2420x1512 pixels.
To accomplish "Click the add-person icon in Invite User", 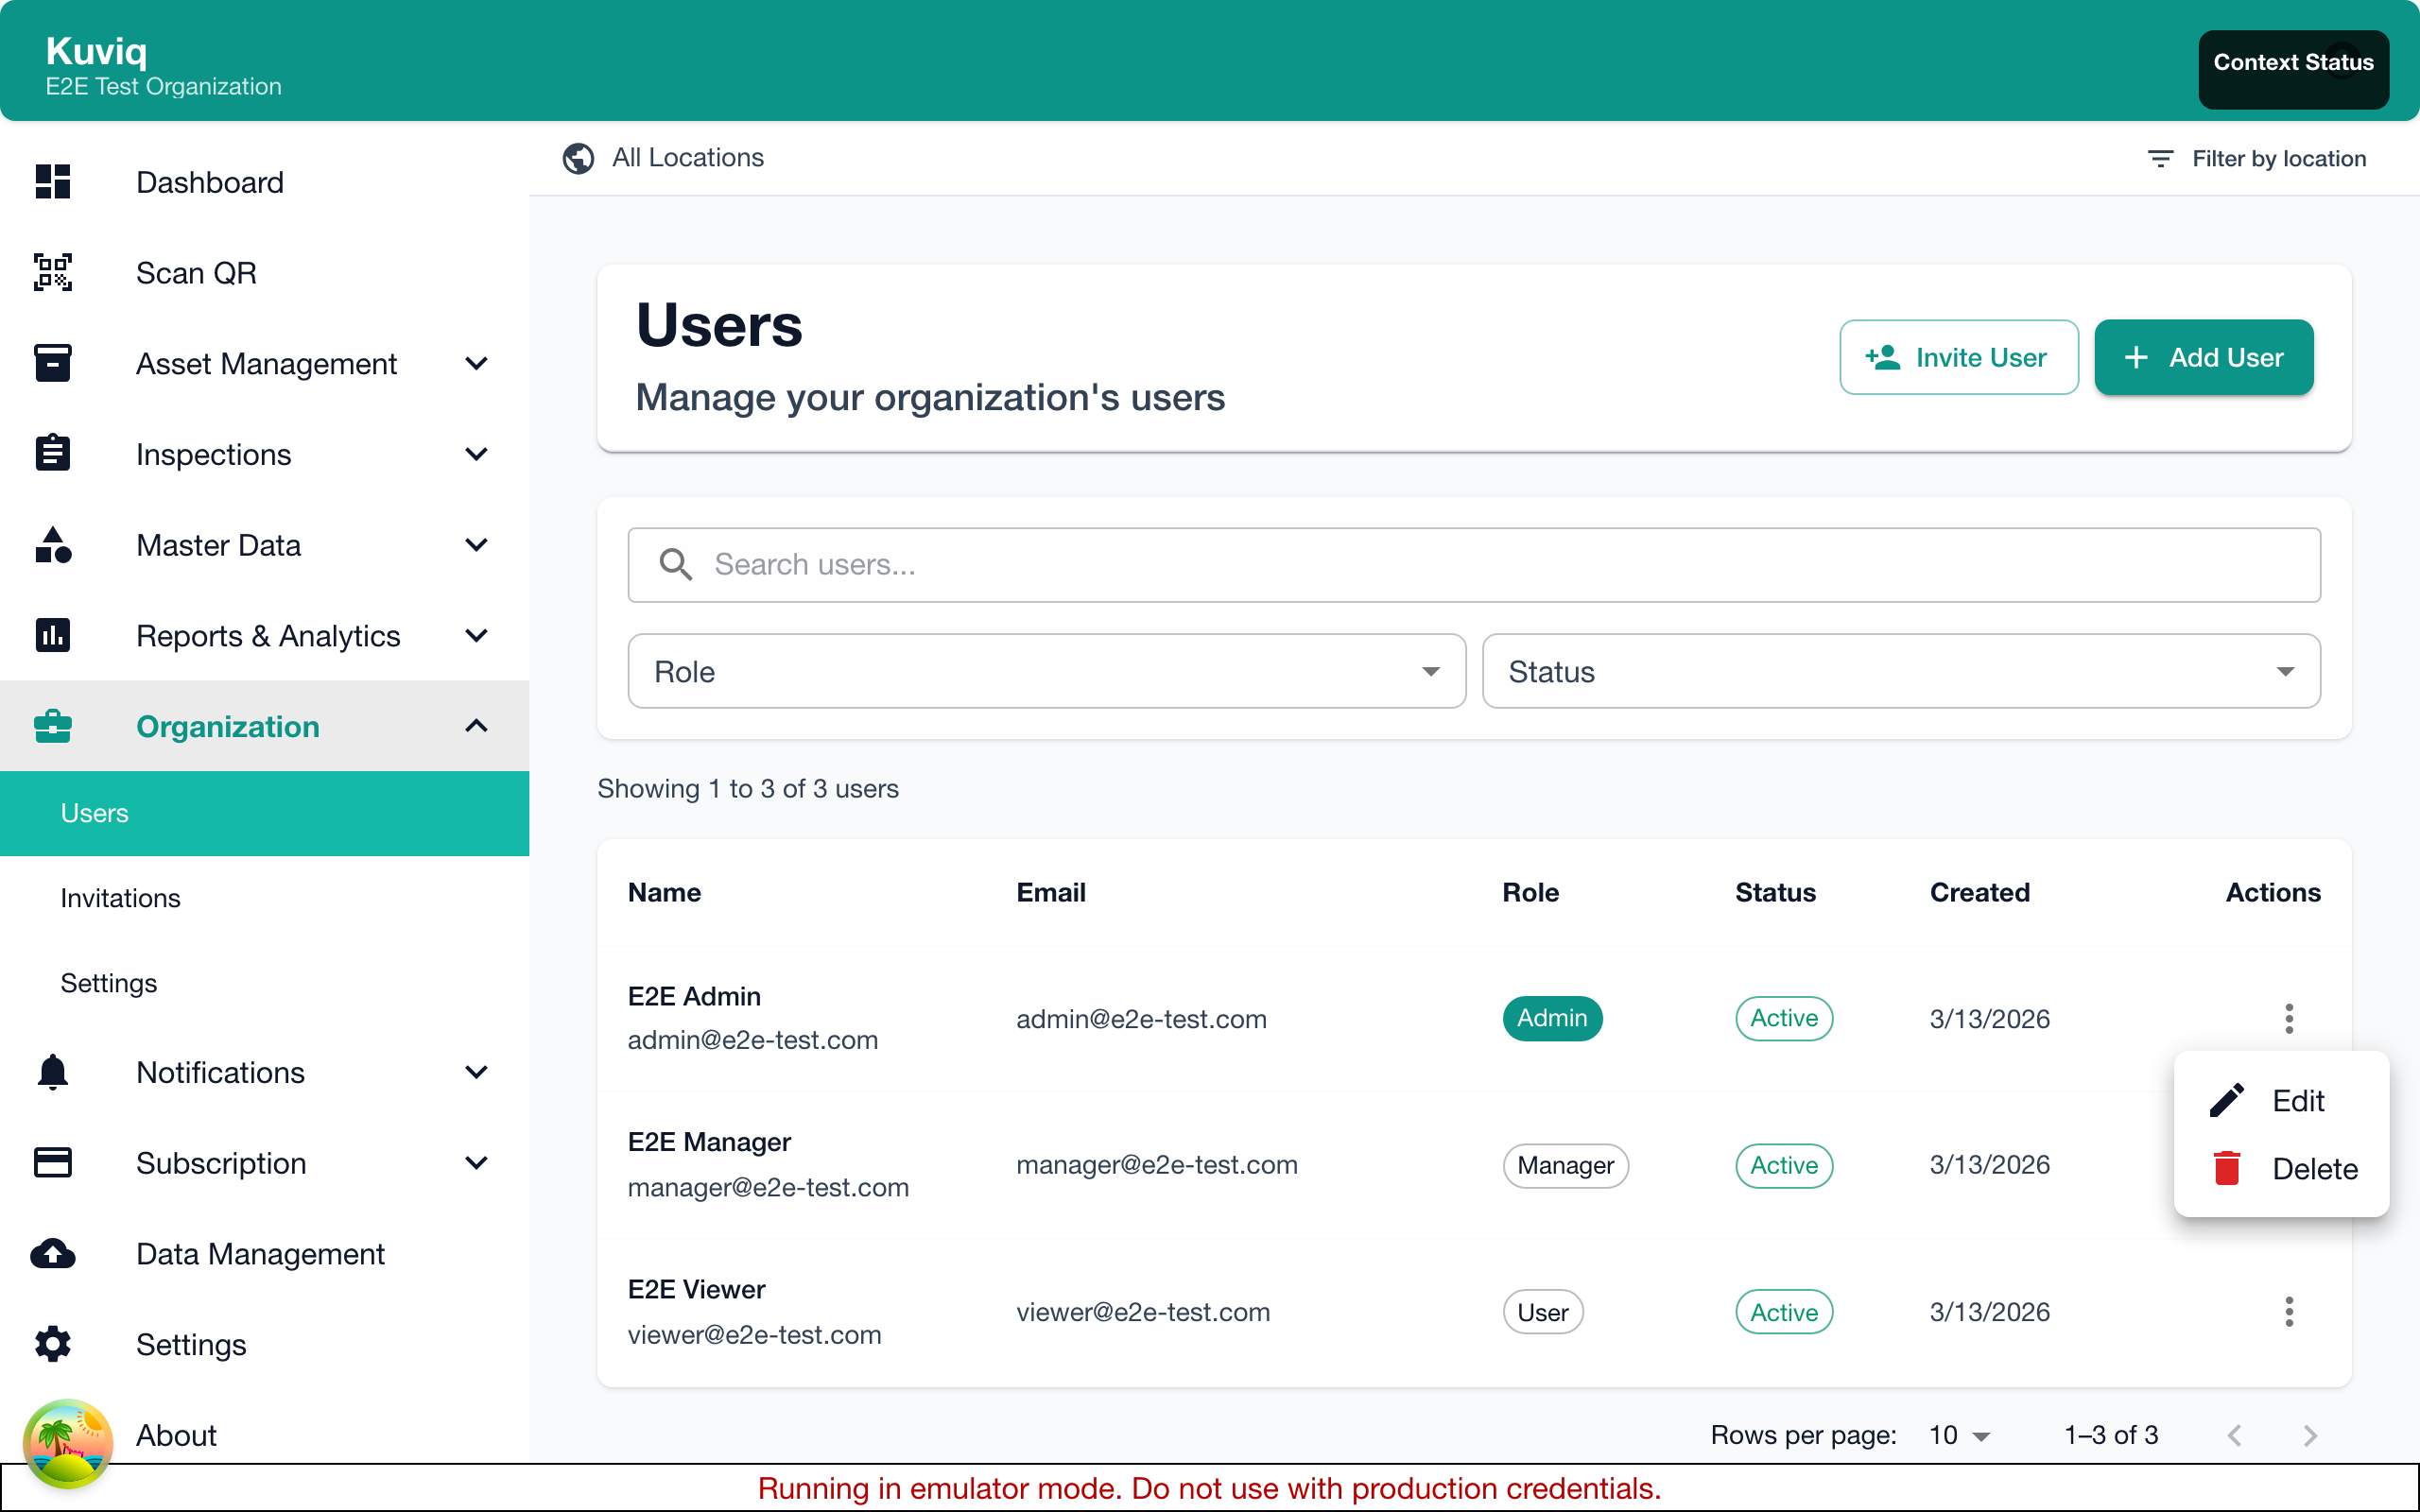I will pyautogui.click(x=1883, y=357).
